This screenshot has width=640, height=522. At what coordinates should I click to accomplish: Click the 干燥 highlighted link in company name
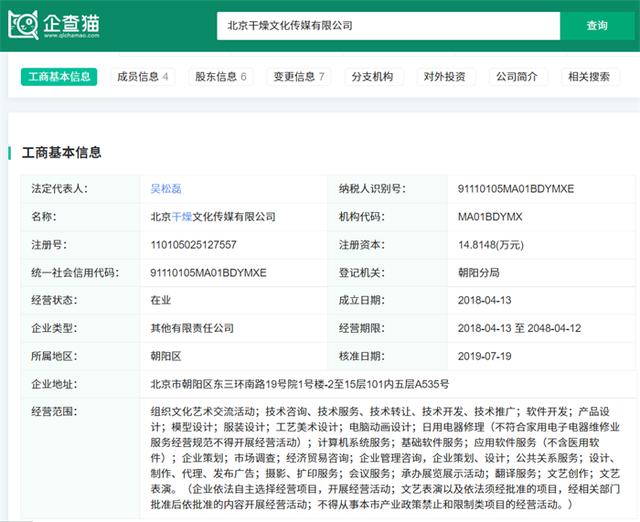pos(182,217)
